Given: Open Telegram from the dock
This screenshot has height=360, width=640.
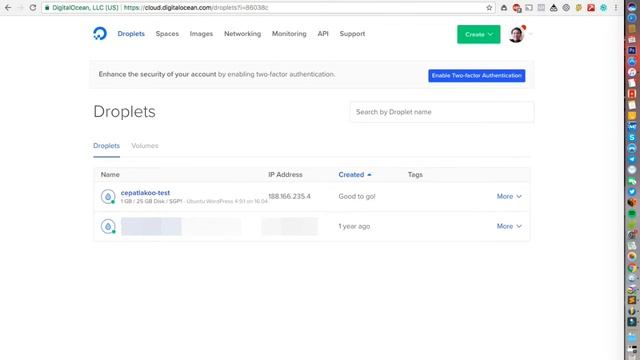Looking at the screenshot, I should [632, 159].
